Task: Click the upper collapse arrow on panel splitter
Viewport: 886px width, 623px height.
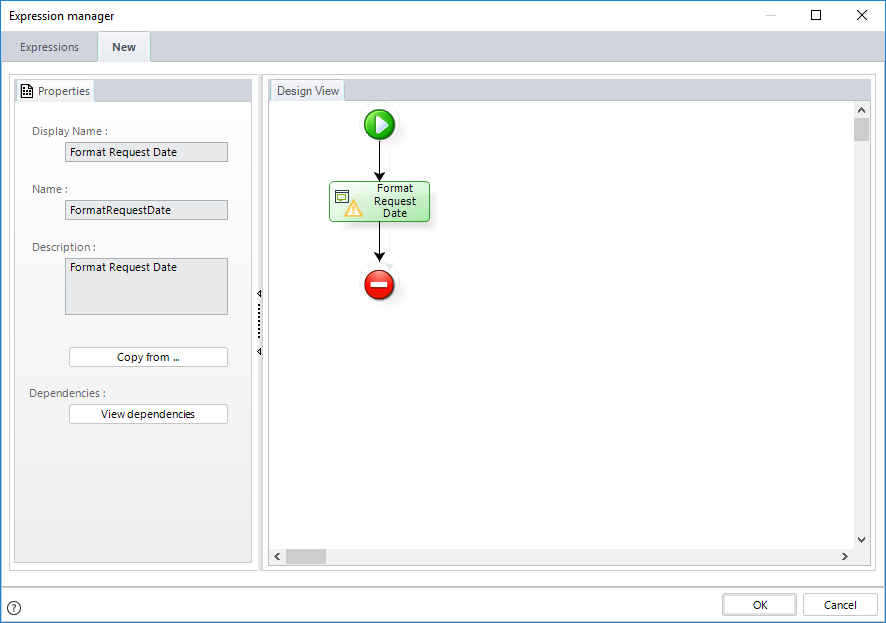Action: pos(259,293)
